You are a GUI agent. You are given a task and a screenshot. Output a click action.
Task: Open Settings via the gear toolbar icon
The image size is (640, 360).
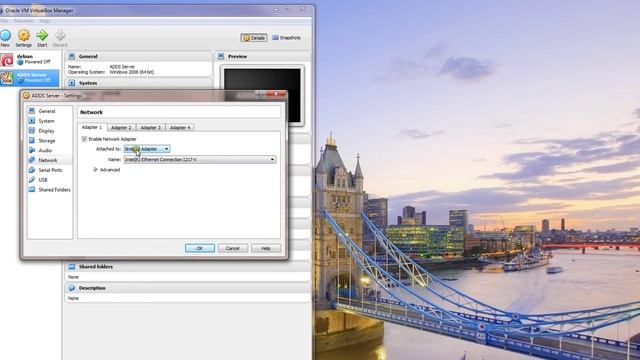point(24,36)
